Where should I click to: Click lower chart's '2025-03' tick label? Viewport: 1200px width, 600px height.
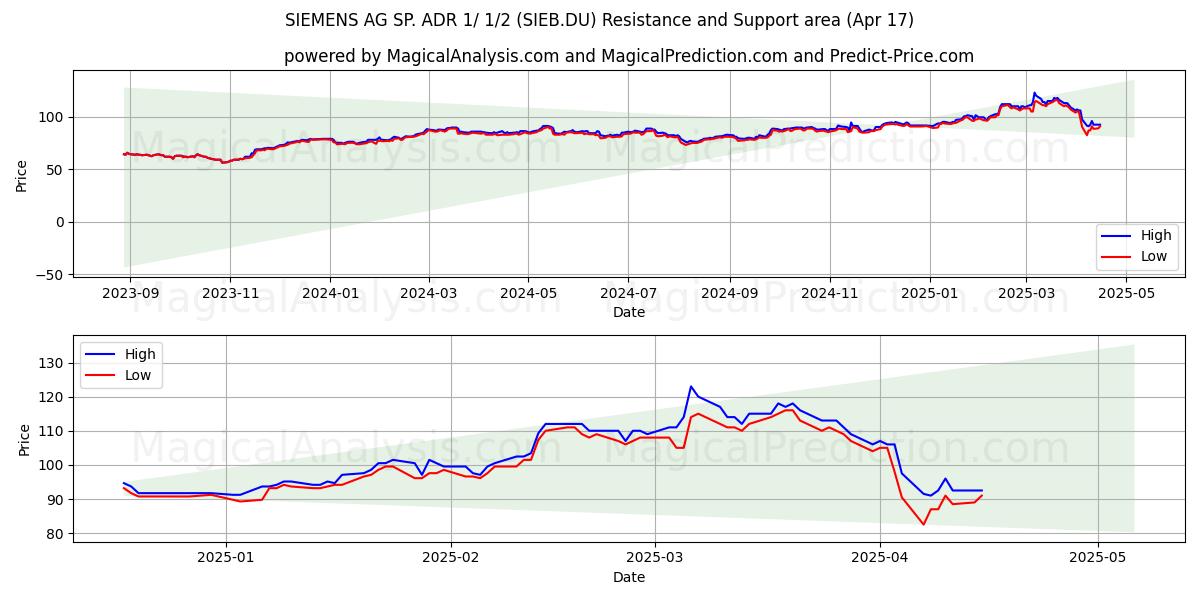655,559
